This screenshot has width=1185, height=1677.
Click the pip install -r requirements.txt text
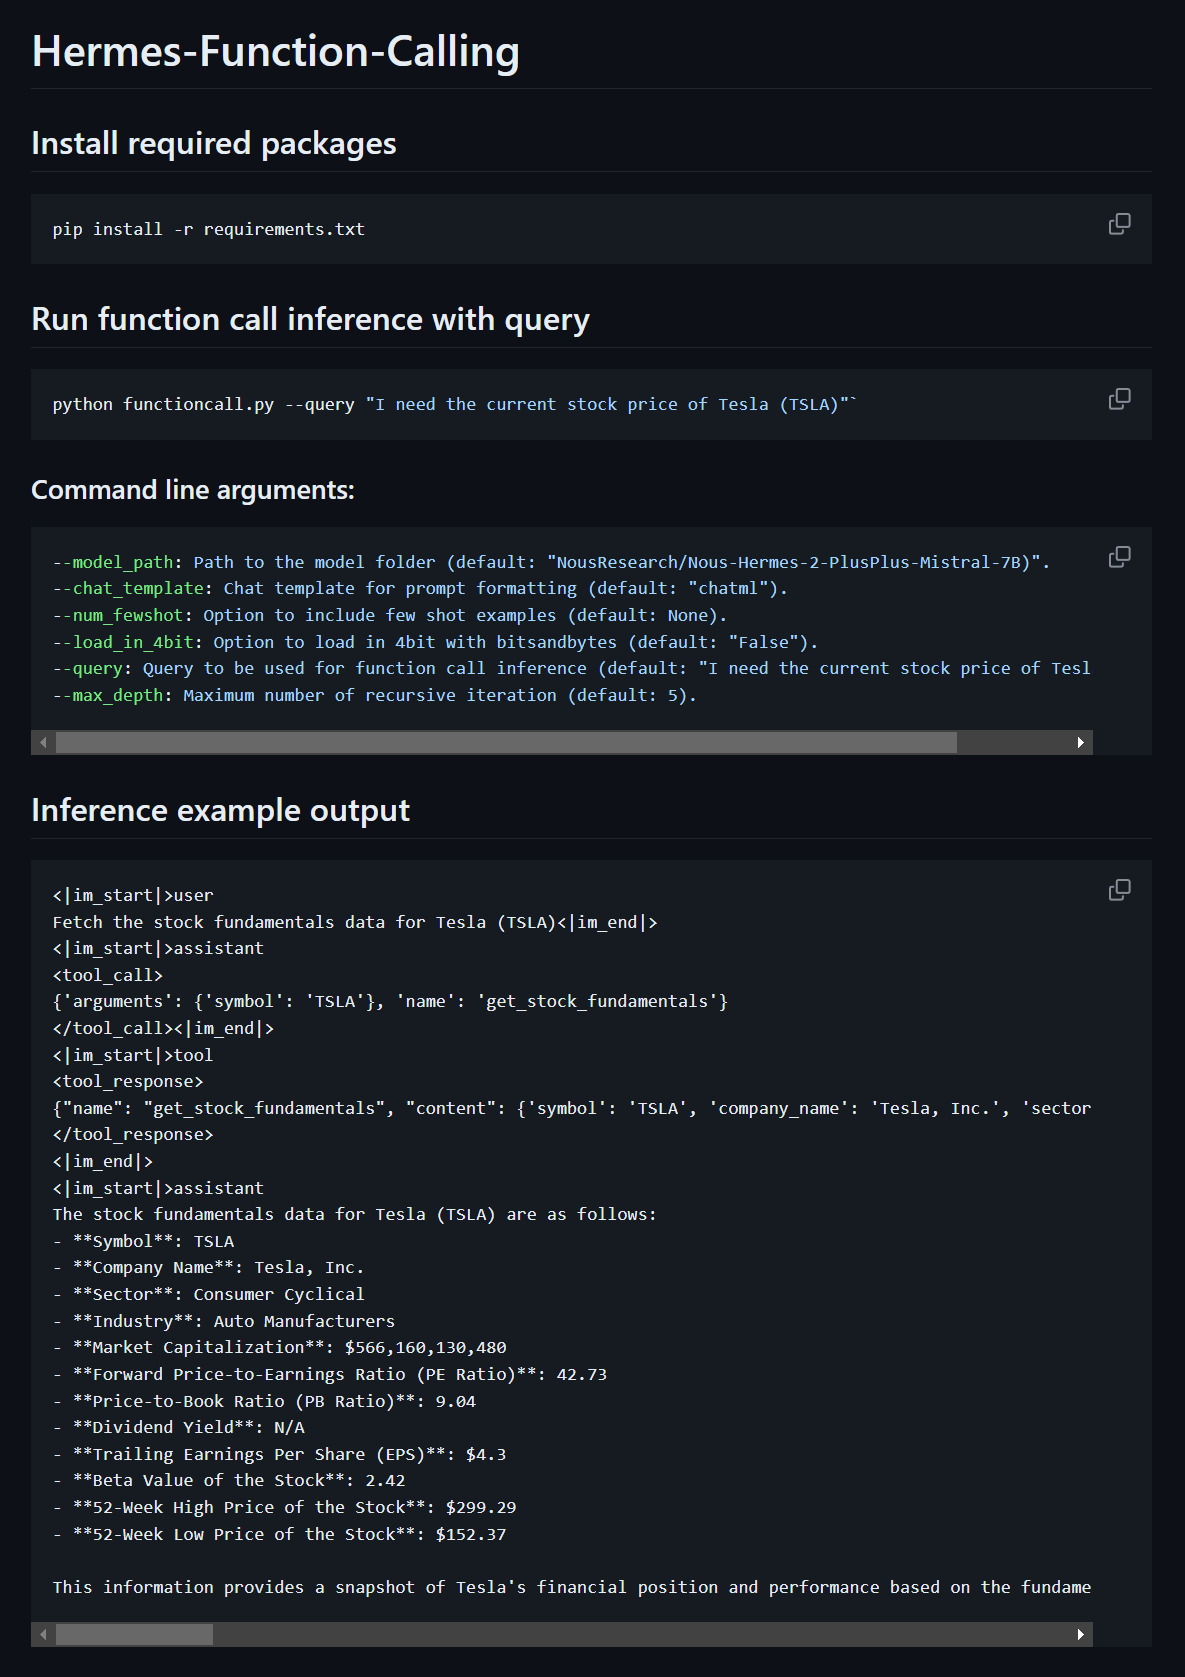coord(208,229)
